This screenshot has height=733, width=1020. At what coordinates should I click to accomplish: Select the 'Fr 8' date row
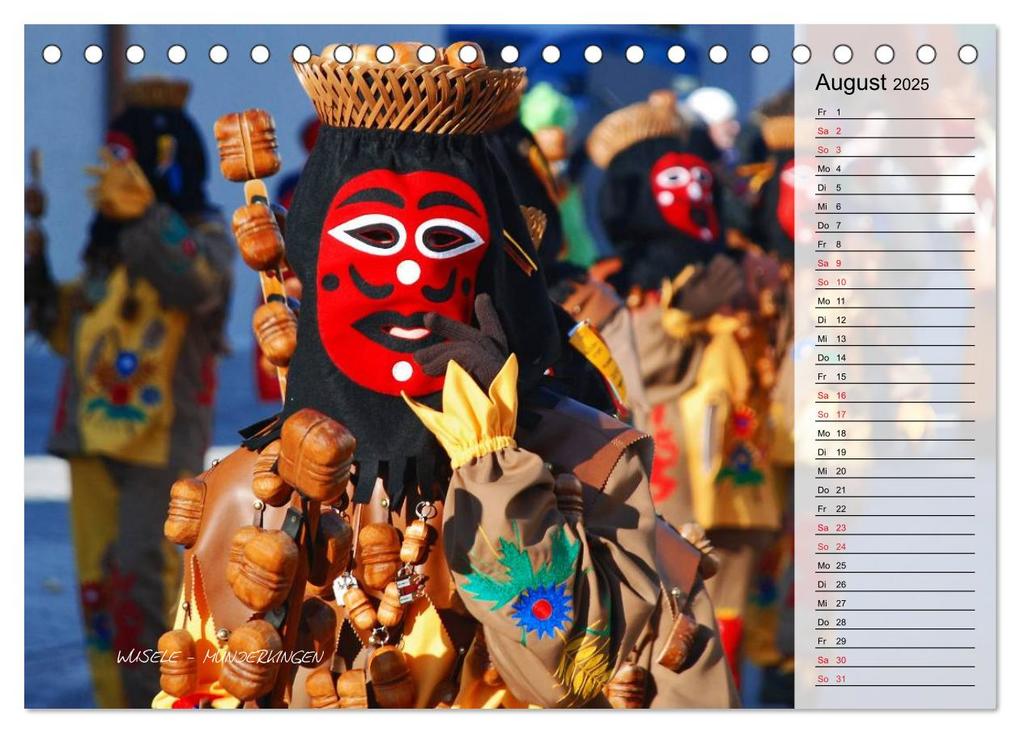click(895, 244)
